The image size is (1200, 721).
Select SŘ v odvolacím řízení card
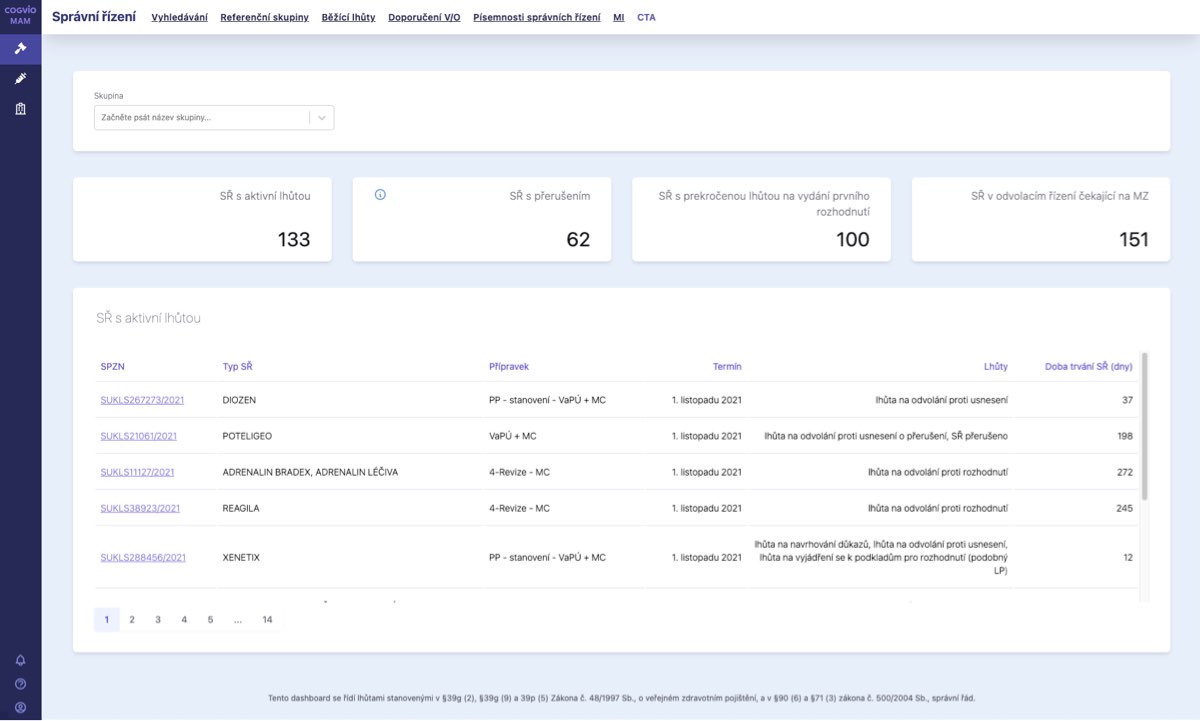(1041, 220)
